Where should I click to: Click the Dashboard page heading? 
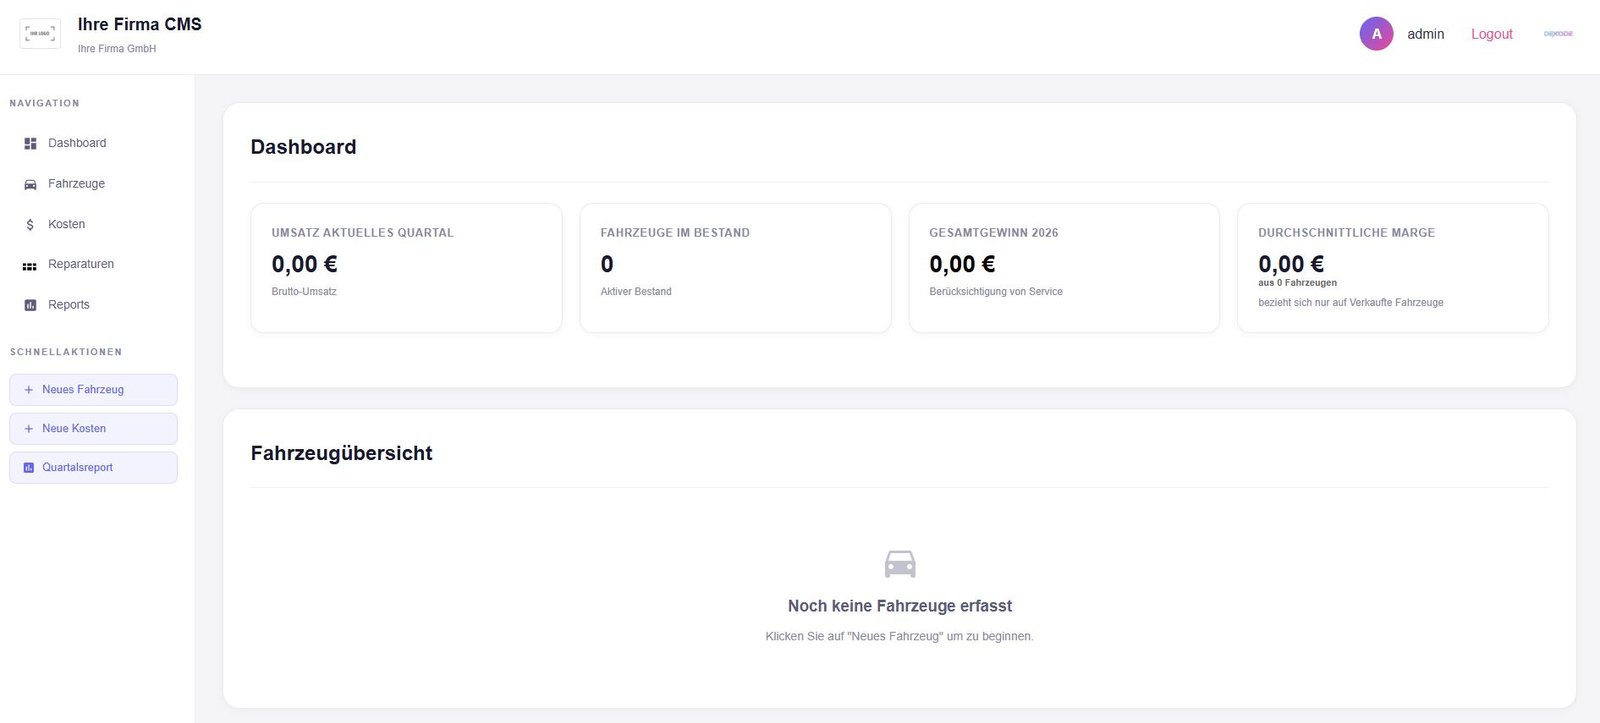[303, 147]
